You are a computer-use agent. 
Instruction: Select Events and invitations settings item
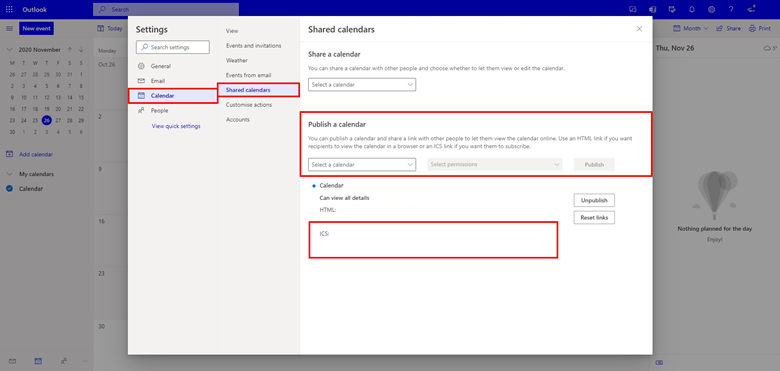[254, 46]
